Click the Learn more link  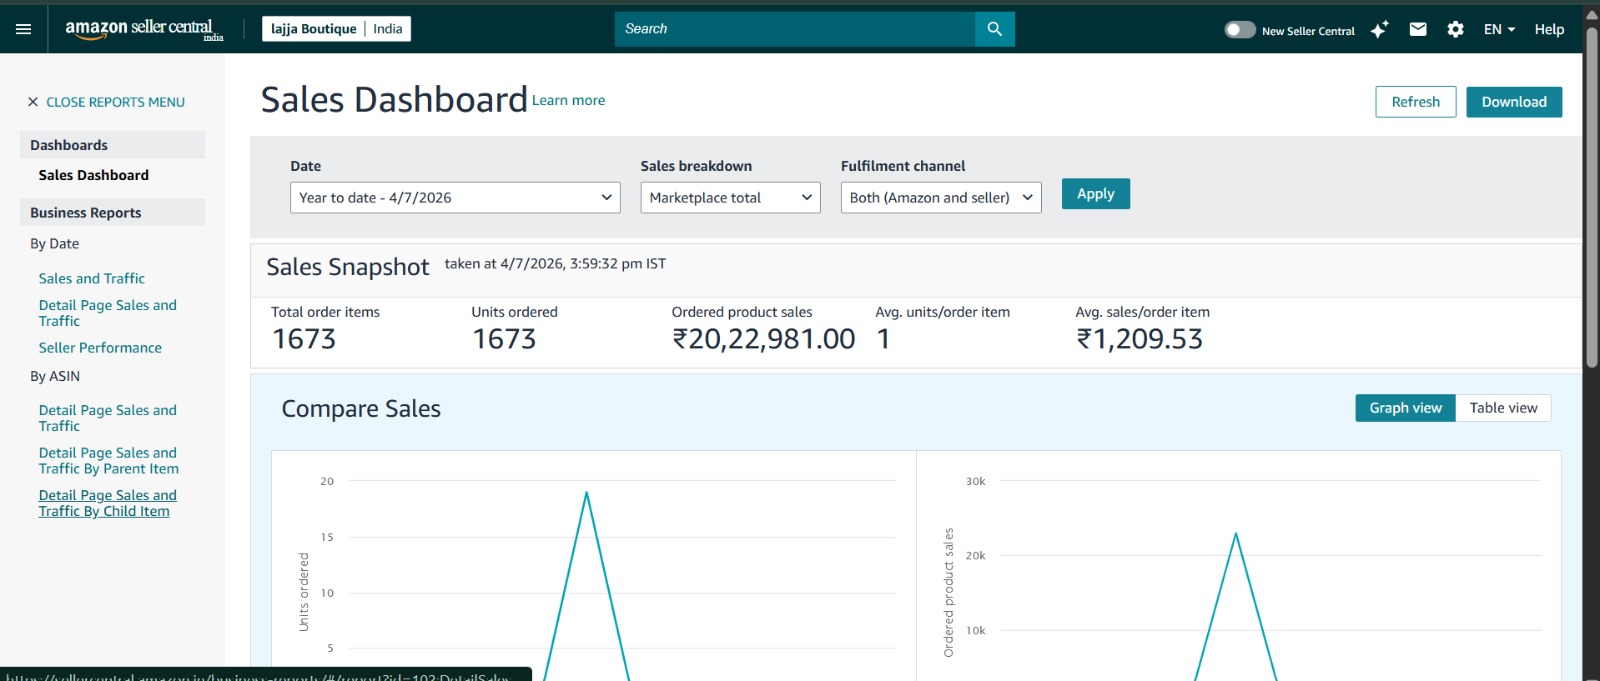tap(568, 100)
